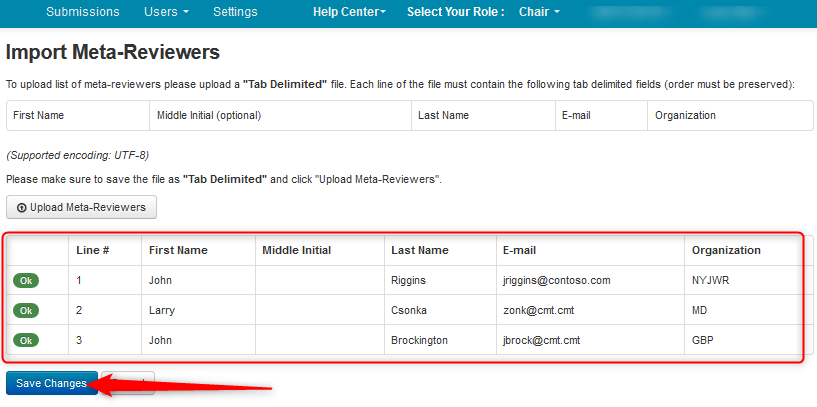Click the upload arrow icon on Upload Meta-Reviewers
Image resolution: width=817 pixels, height=407 pixels.
coord(22,207)
